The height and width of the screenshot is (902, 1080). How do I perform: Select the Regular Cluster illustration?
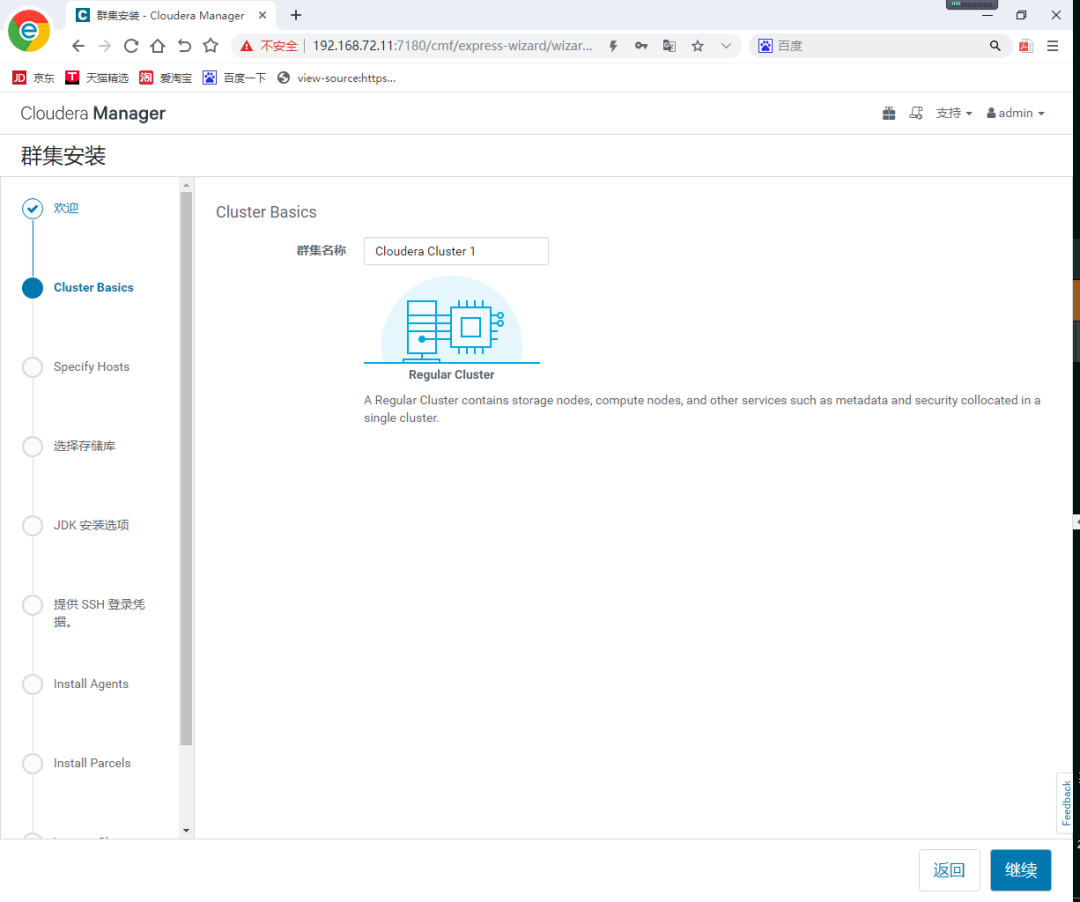pyautogui.click(x=452, y=319)
